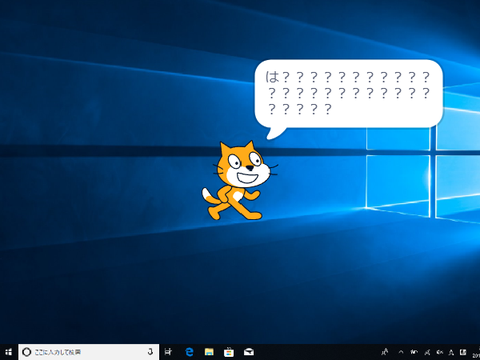Image resolution: width=480 pixels, height=360 pixels.
Task: Open Task View from taskbar
Action: 169,352
